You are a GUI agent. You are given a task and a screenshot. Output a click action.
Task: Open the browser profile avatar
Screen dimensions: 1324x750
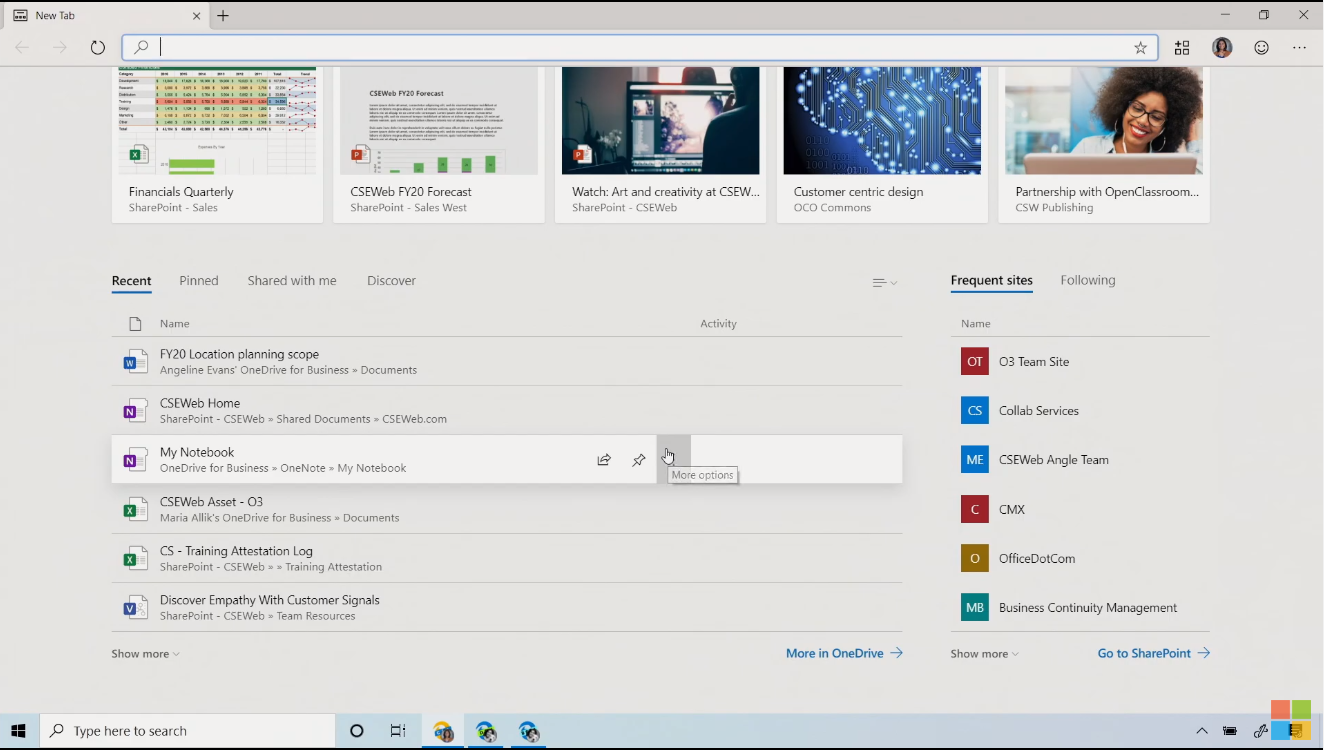(x=1221, y=47)
